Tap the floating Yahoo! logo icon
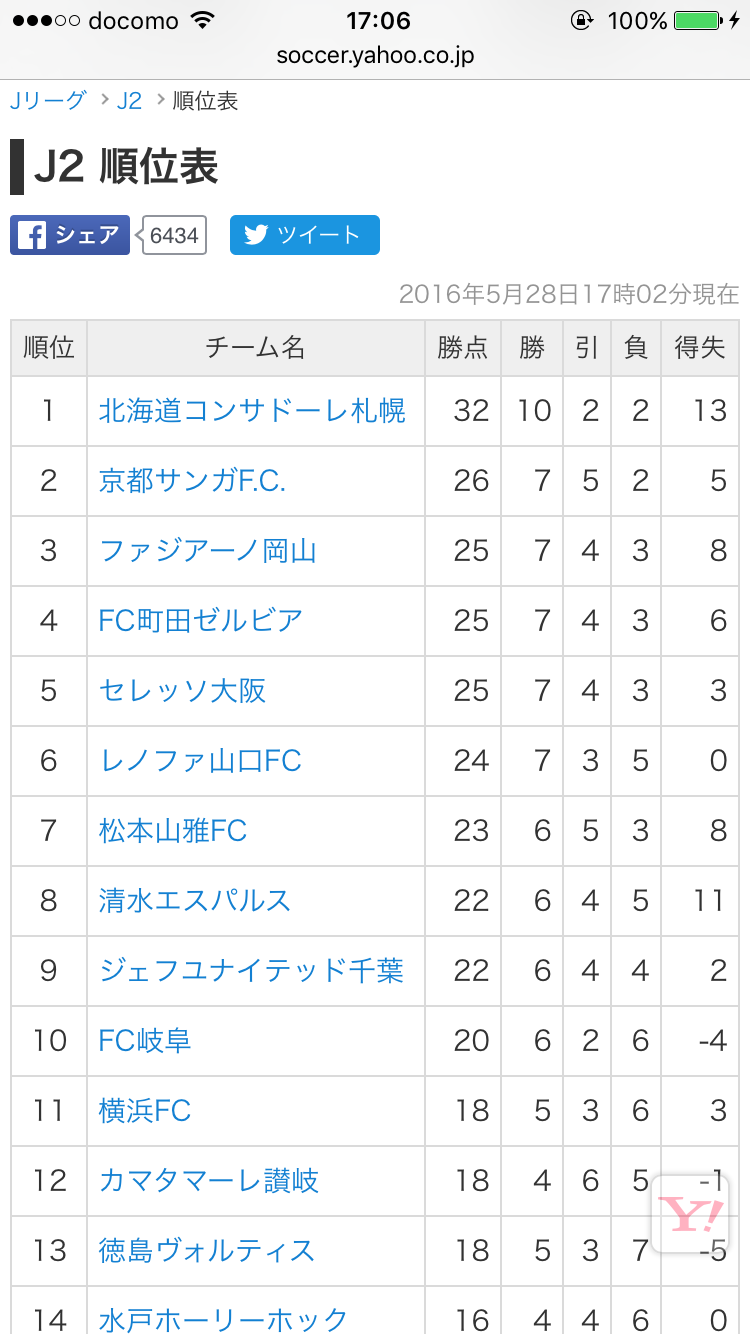This screenshot has height=1334, width=750. point(690,1215)
